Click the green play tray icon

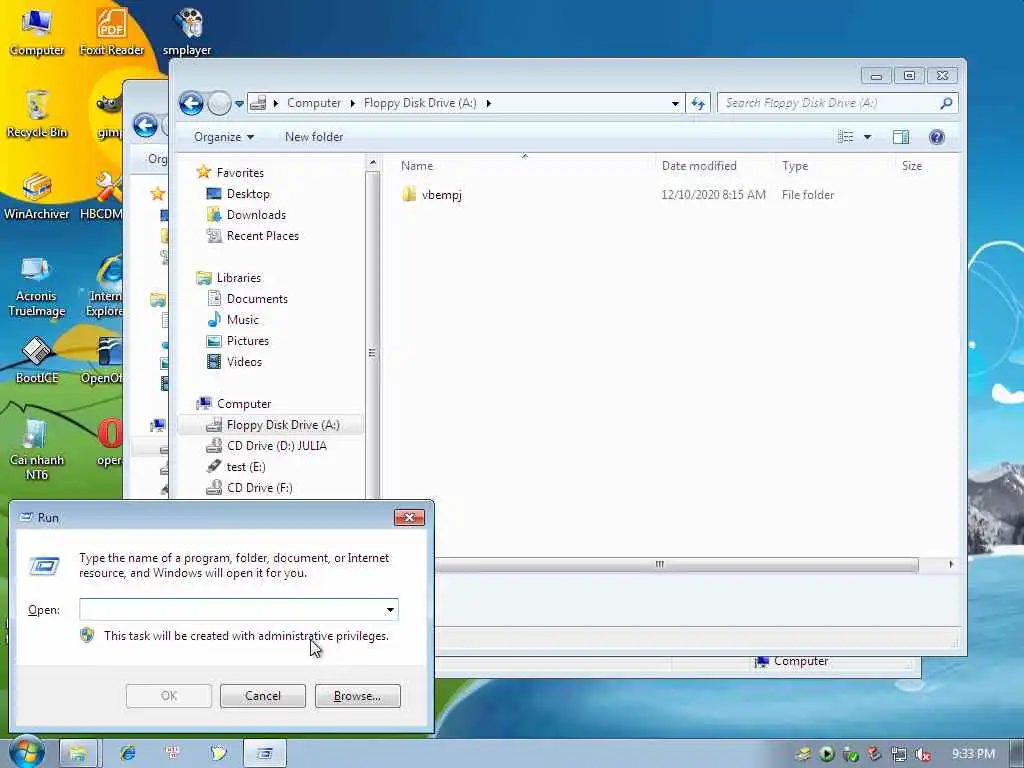(827, 754)
